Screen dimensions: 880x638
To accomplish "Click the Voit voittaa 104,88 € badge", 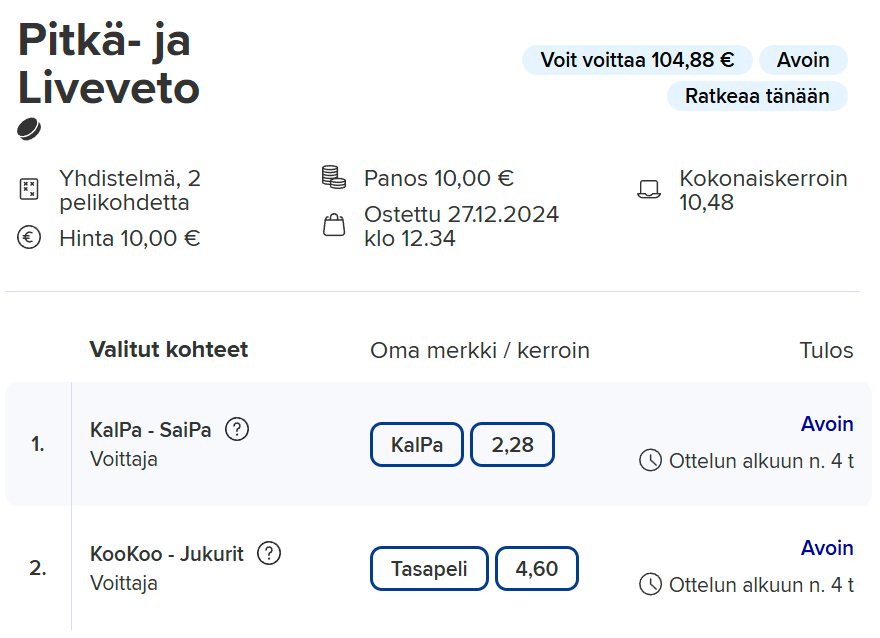I will pos(637,59).
